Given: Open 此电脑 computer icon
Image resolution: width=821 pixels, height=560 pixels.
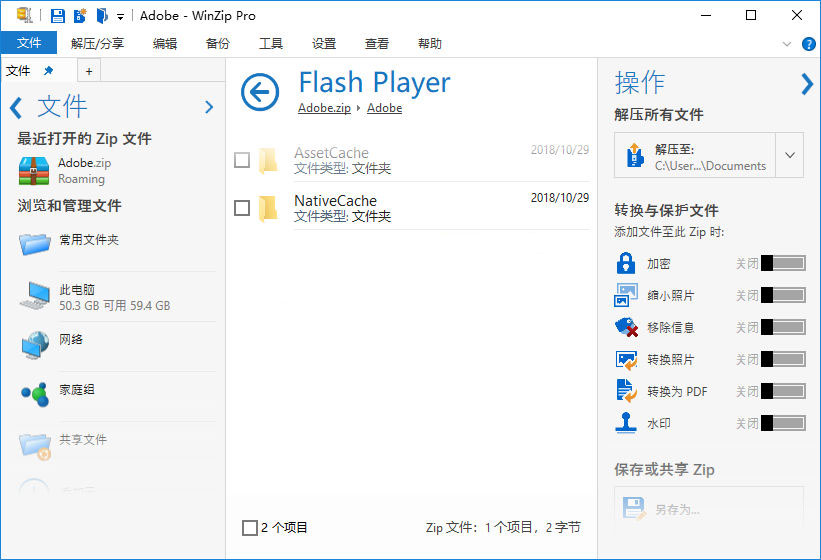Looking at the screenshot, I should point(35,295).
